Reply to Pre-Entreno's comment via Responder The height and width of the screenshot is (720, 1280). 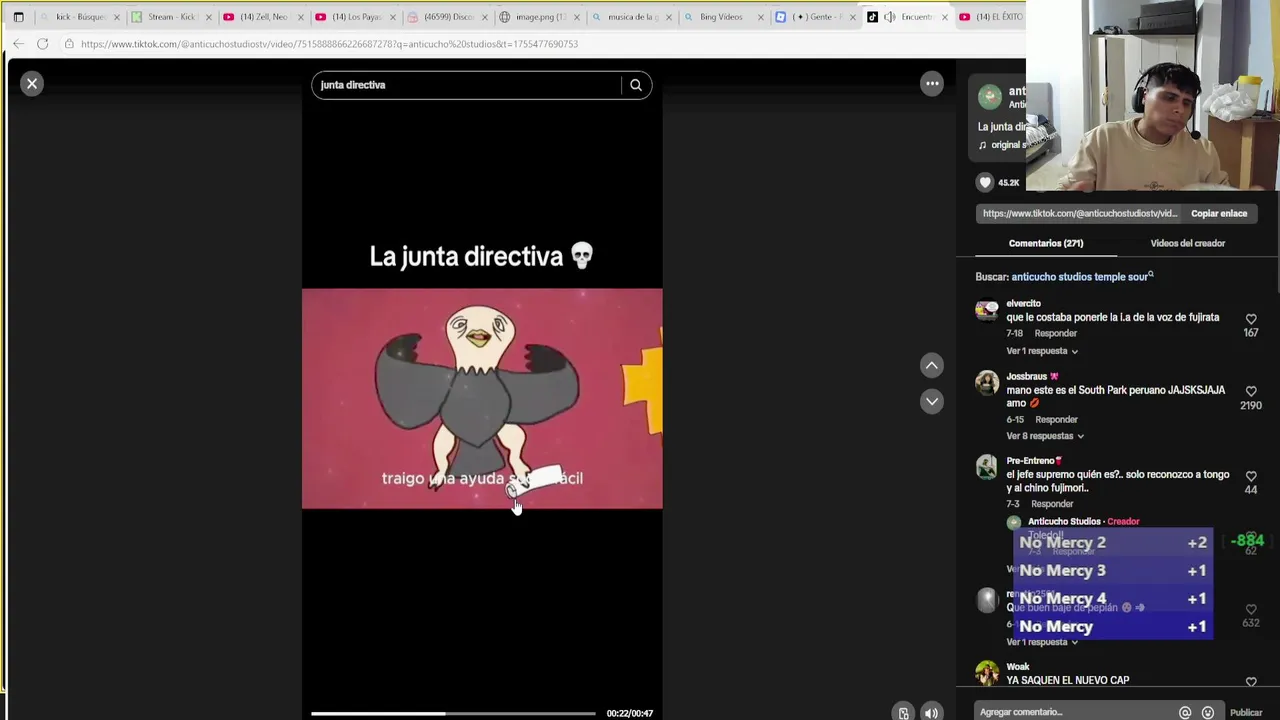tap(1052, 504)
